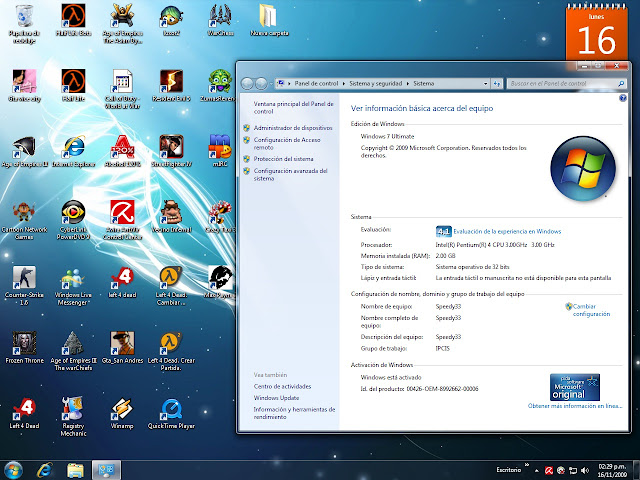Select the Gta_San Andres desktop icon
The height and width of the screenshot is (480, 640).
pos(121,343)
